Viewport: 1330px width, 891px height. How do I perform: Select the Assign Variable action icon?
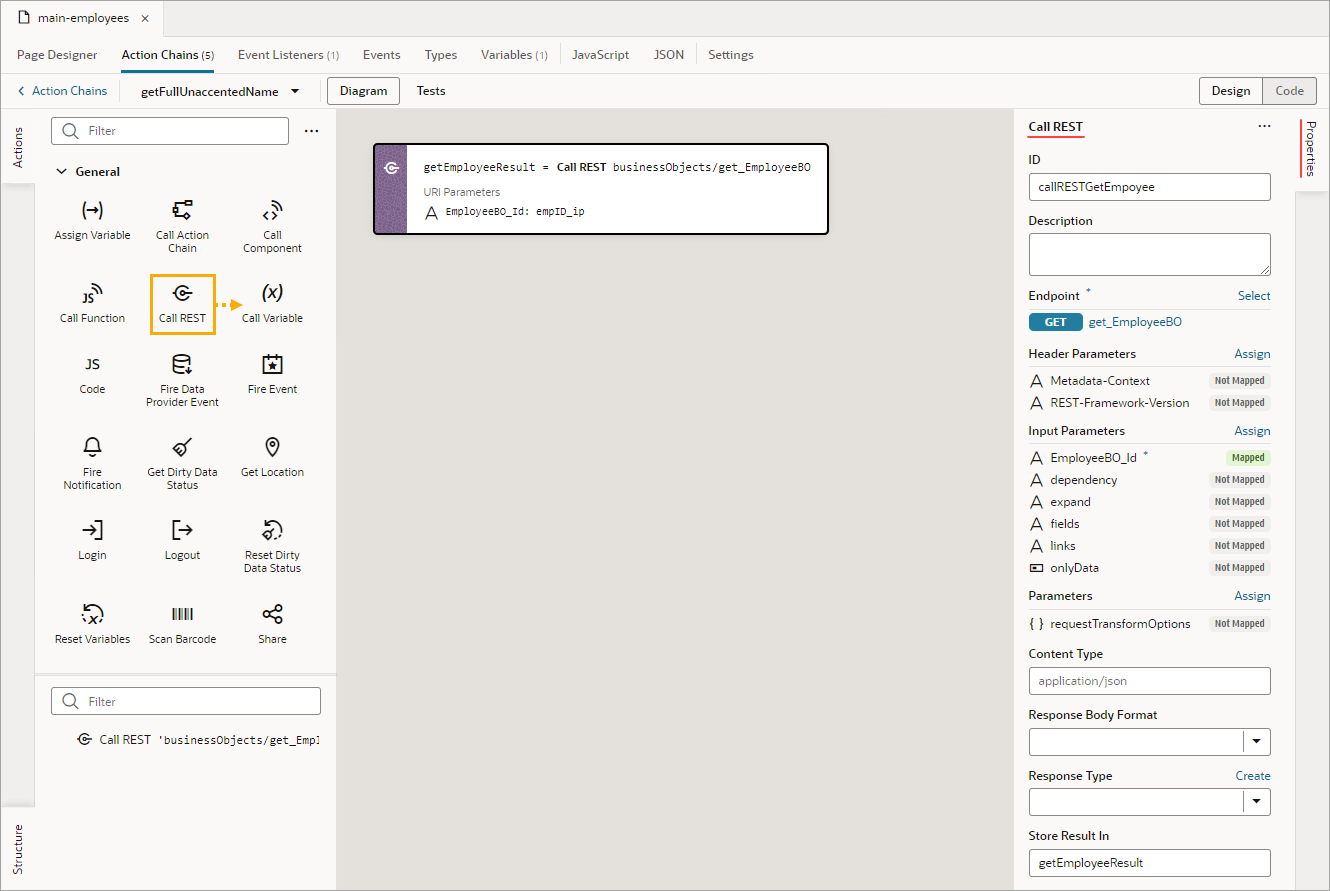pyautogui.click(x=92, y=210)
